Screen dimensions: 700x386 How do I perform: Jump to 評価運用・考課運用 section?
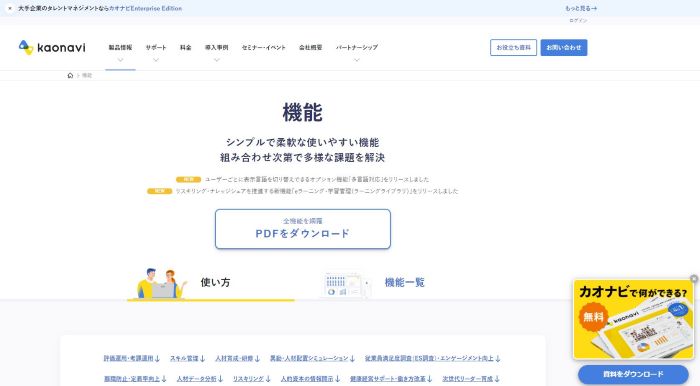[x=132, y=358]
